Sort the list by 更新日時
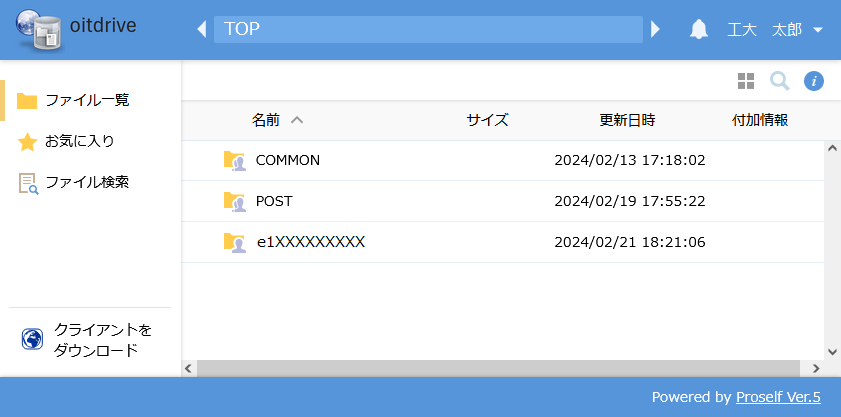This screenshot has width=841, height=417. pos(627,120)
